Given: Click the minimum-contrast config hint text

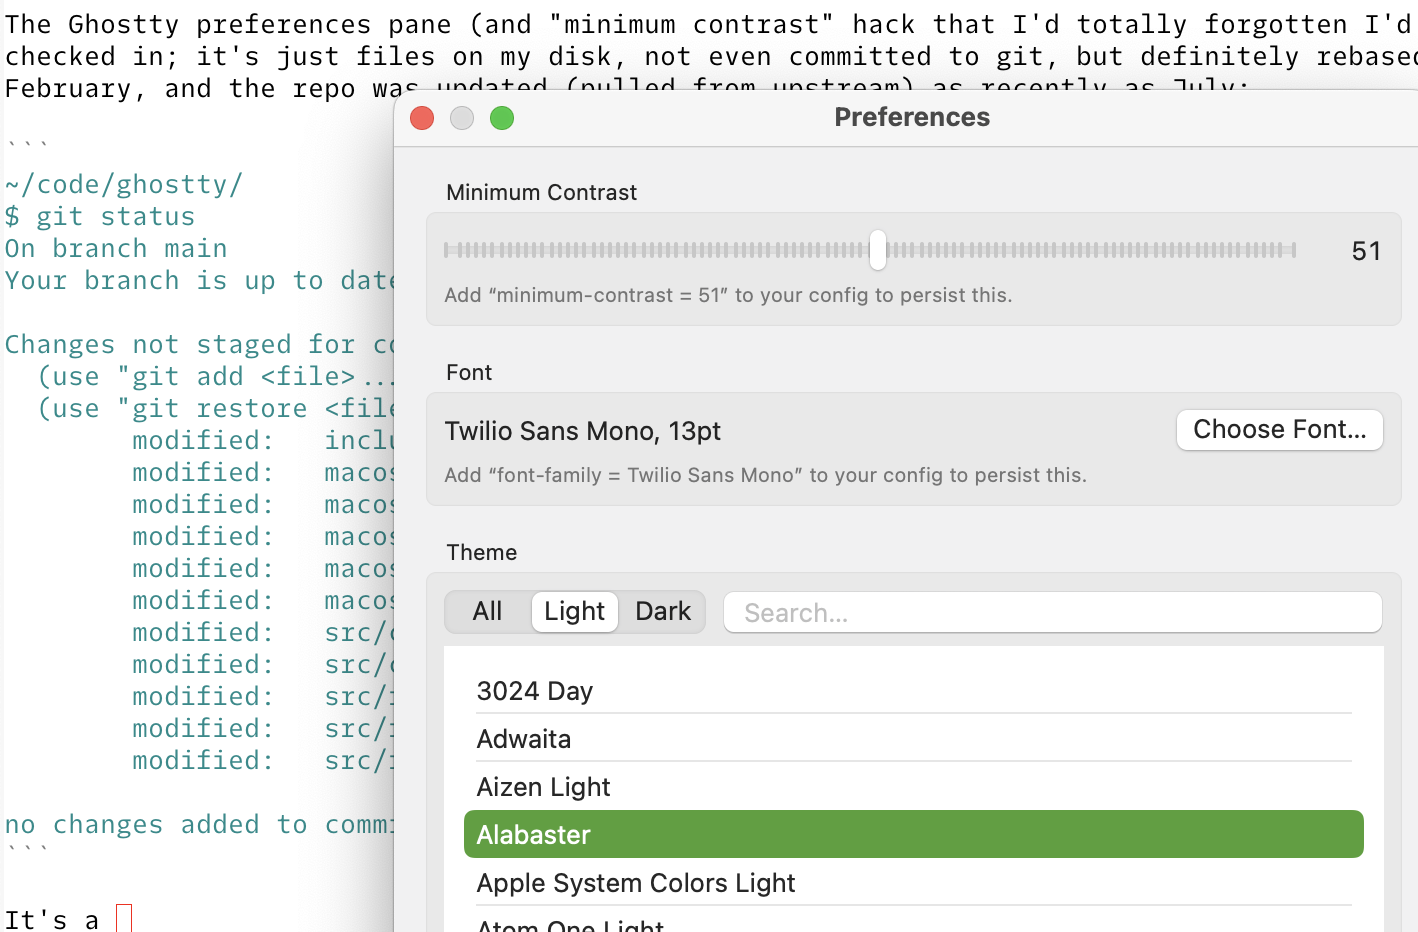Looking at the screenshot, I should pos(729,295).
